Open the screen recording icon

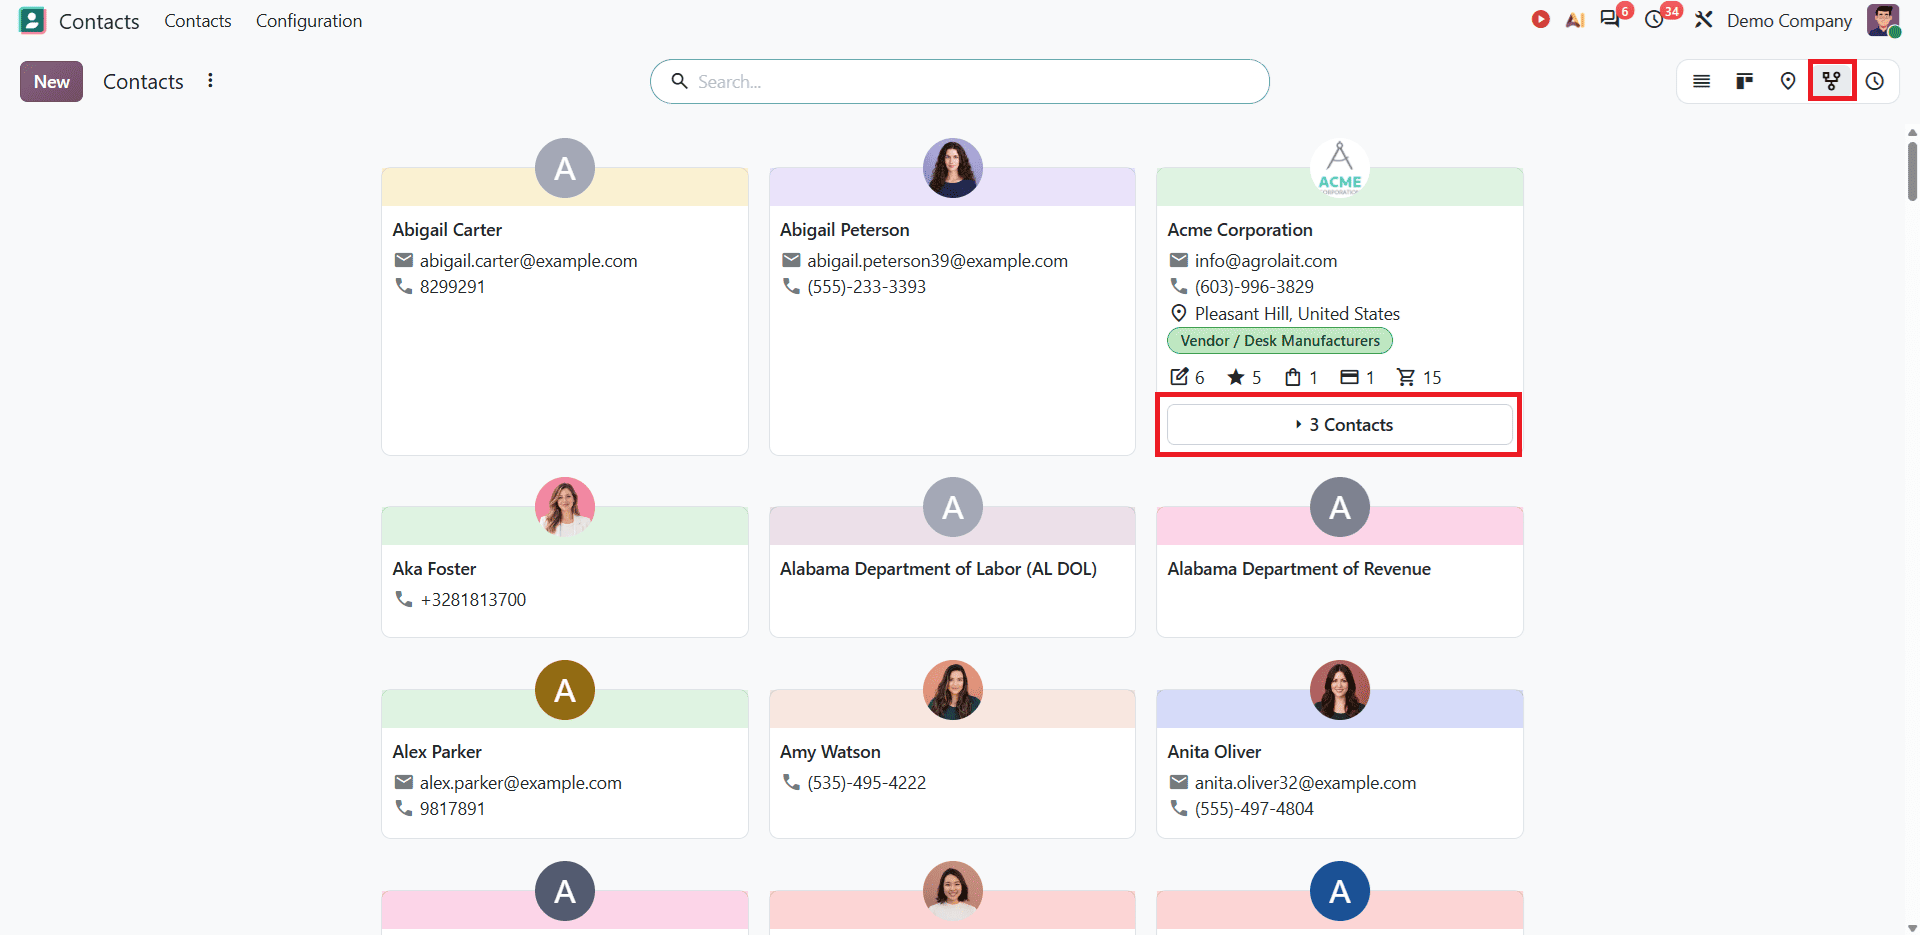click(1541, 20)
